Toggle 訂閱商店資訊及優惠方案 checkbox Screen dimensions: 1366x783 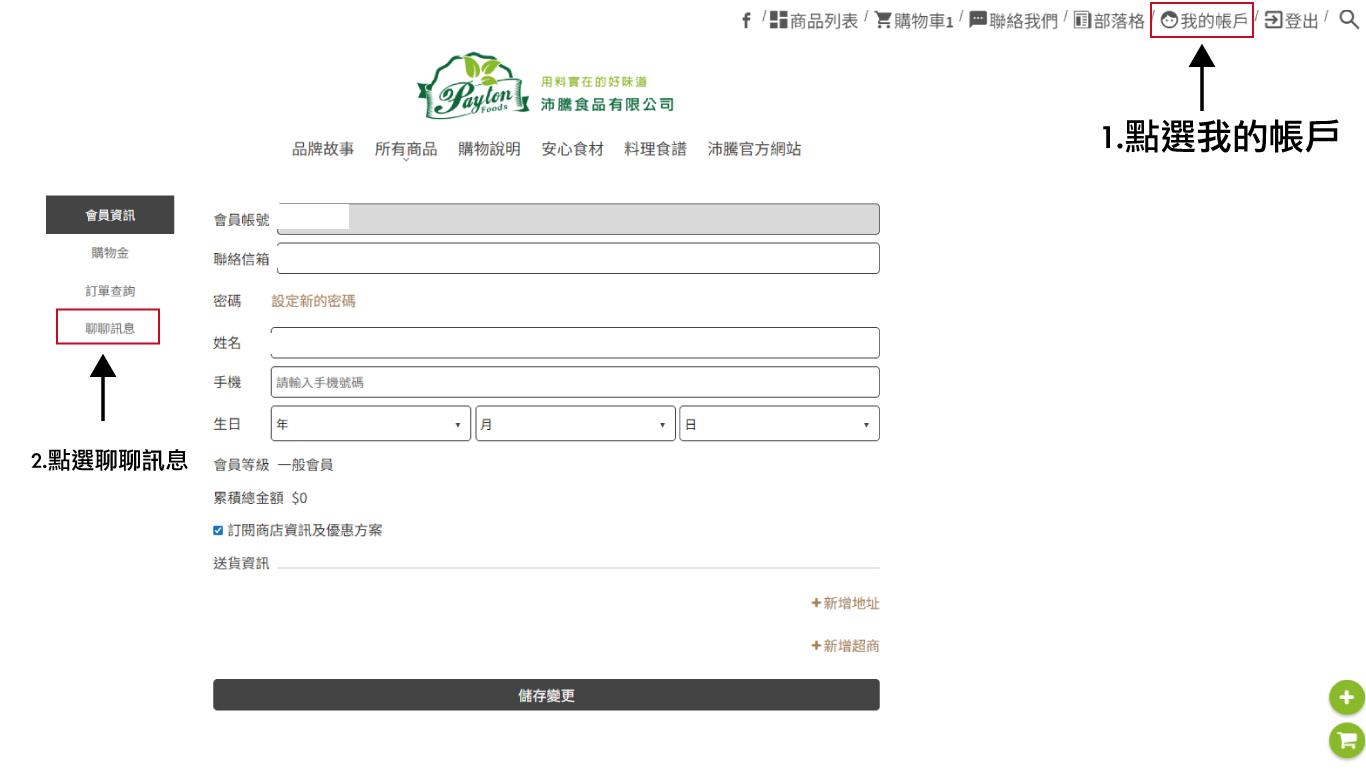point(219,531)
